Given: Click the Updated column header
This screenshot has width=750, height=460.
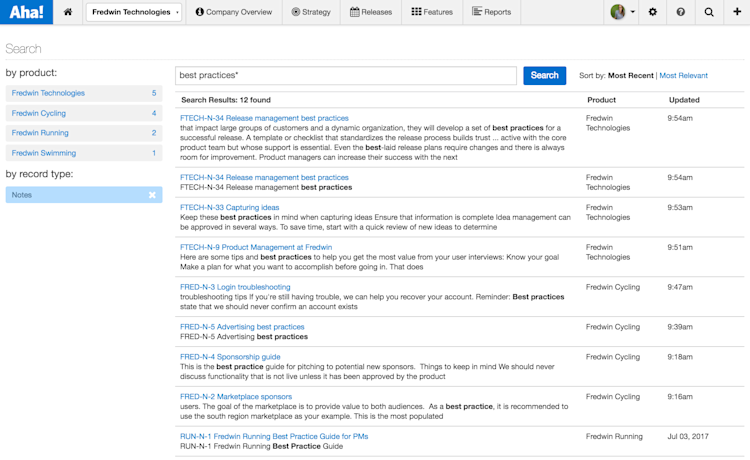Looking at the screenshot, I should (x=684, y=100).
